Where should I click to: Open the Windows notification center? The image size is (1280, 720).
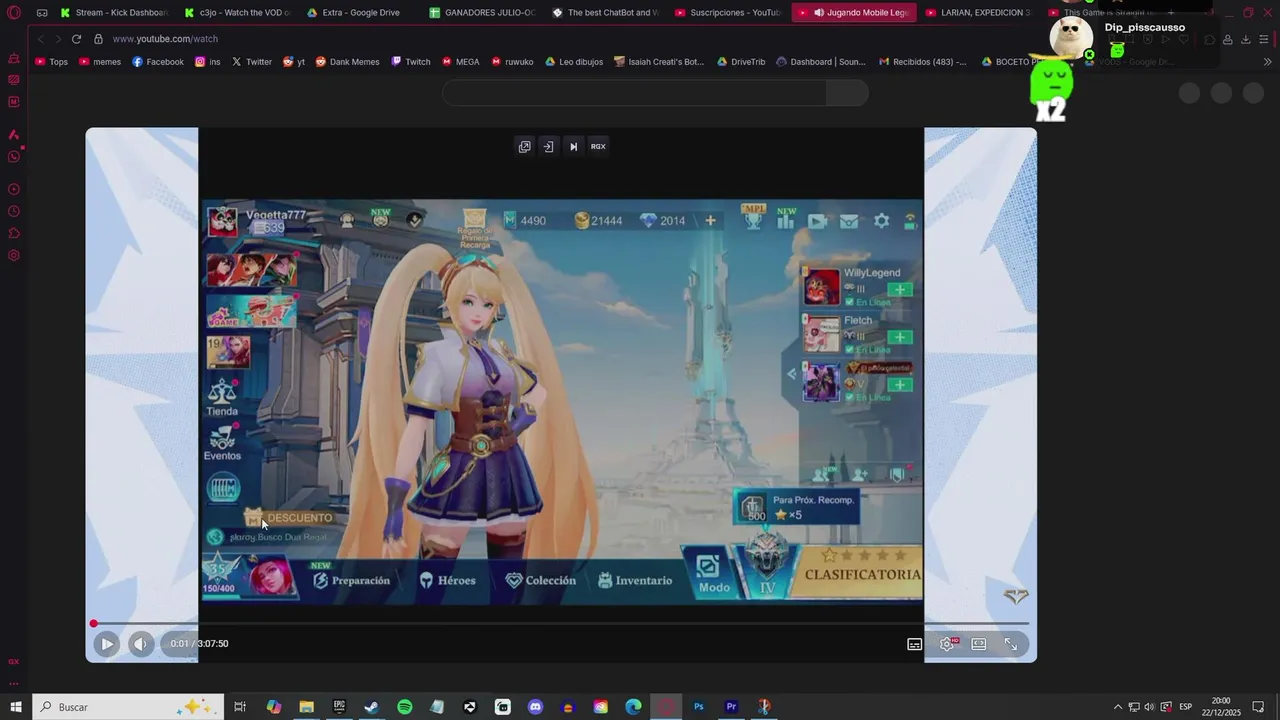click(x=1259, y=707)
